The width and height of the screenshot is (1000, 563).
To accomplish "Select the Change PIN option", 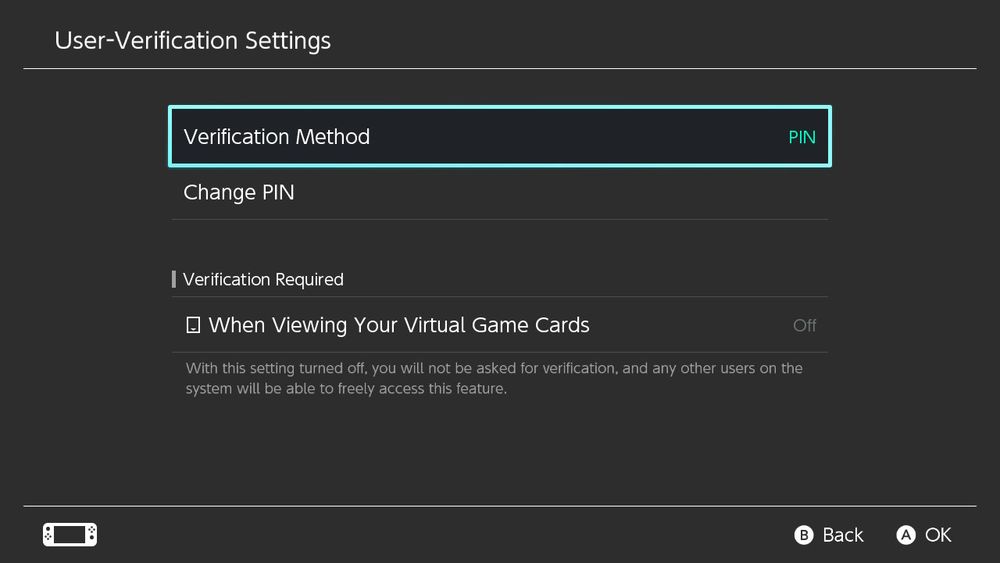I will tap(500, 193).
